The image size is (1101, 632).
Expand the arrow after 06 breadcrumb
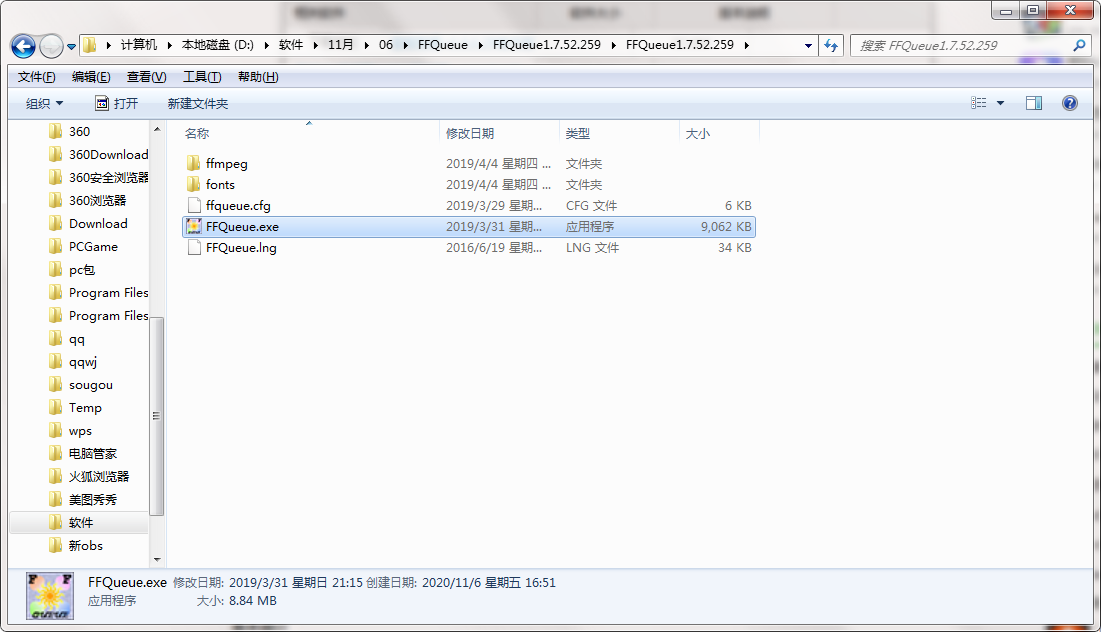click(406, 46)
